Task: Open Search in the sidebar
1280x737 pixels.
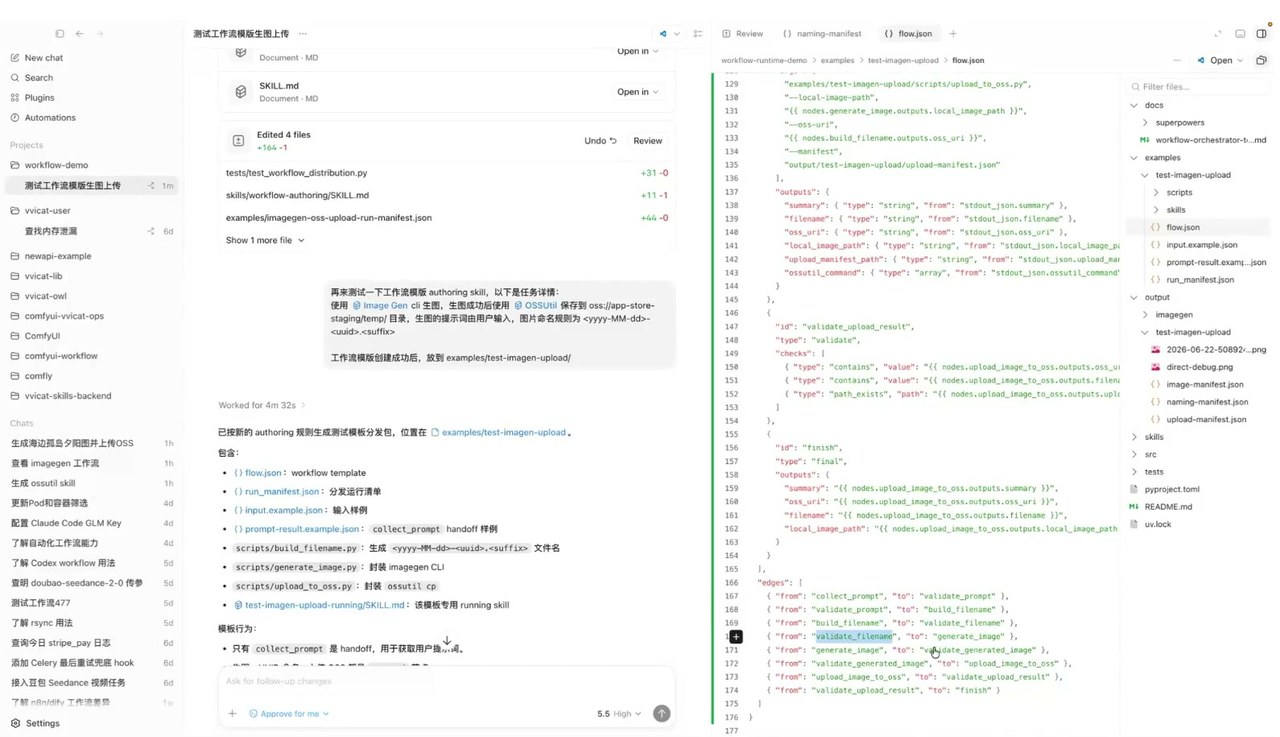Action: coord(38,78)
